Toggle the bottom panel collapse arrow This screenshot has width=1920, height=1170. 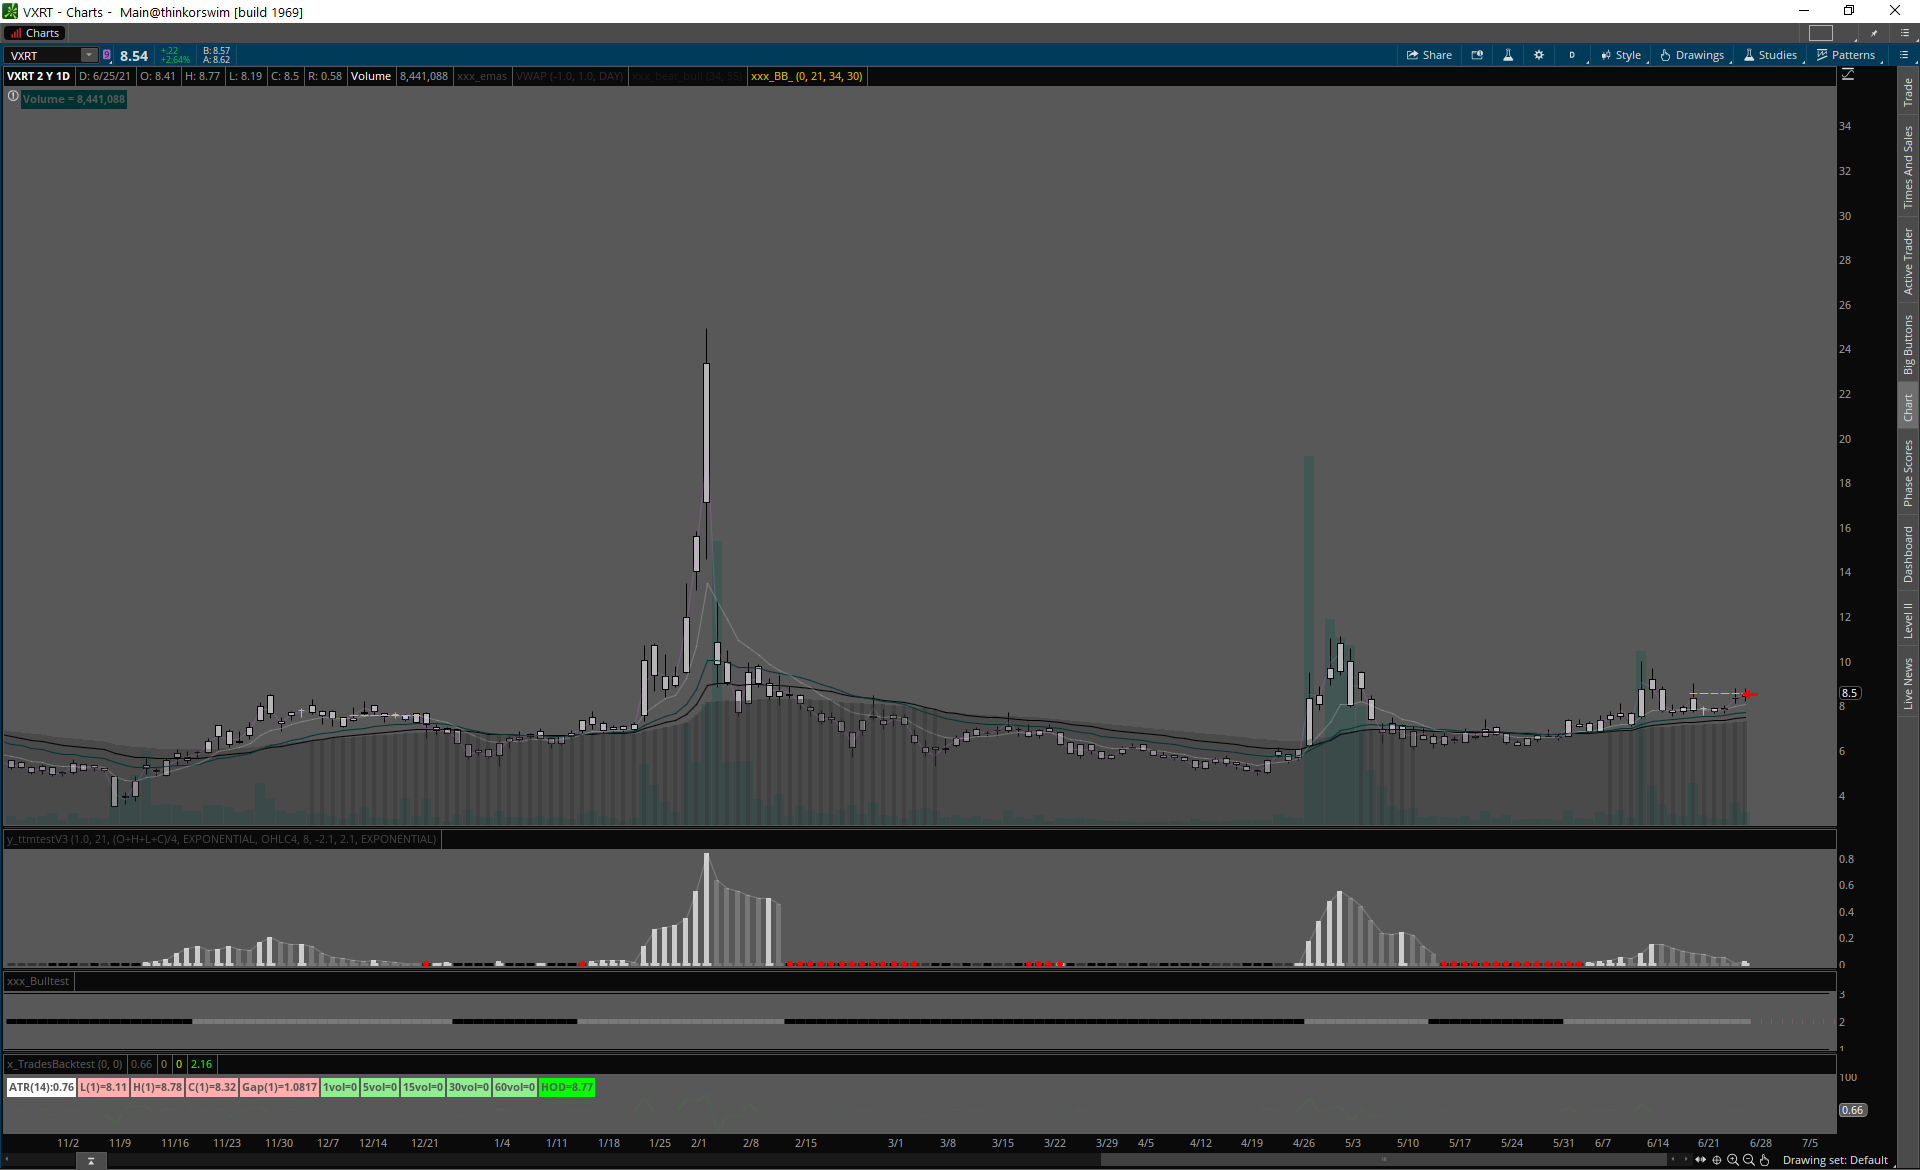pos(91,1161)
